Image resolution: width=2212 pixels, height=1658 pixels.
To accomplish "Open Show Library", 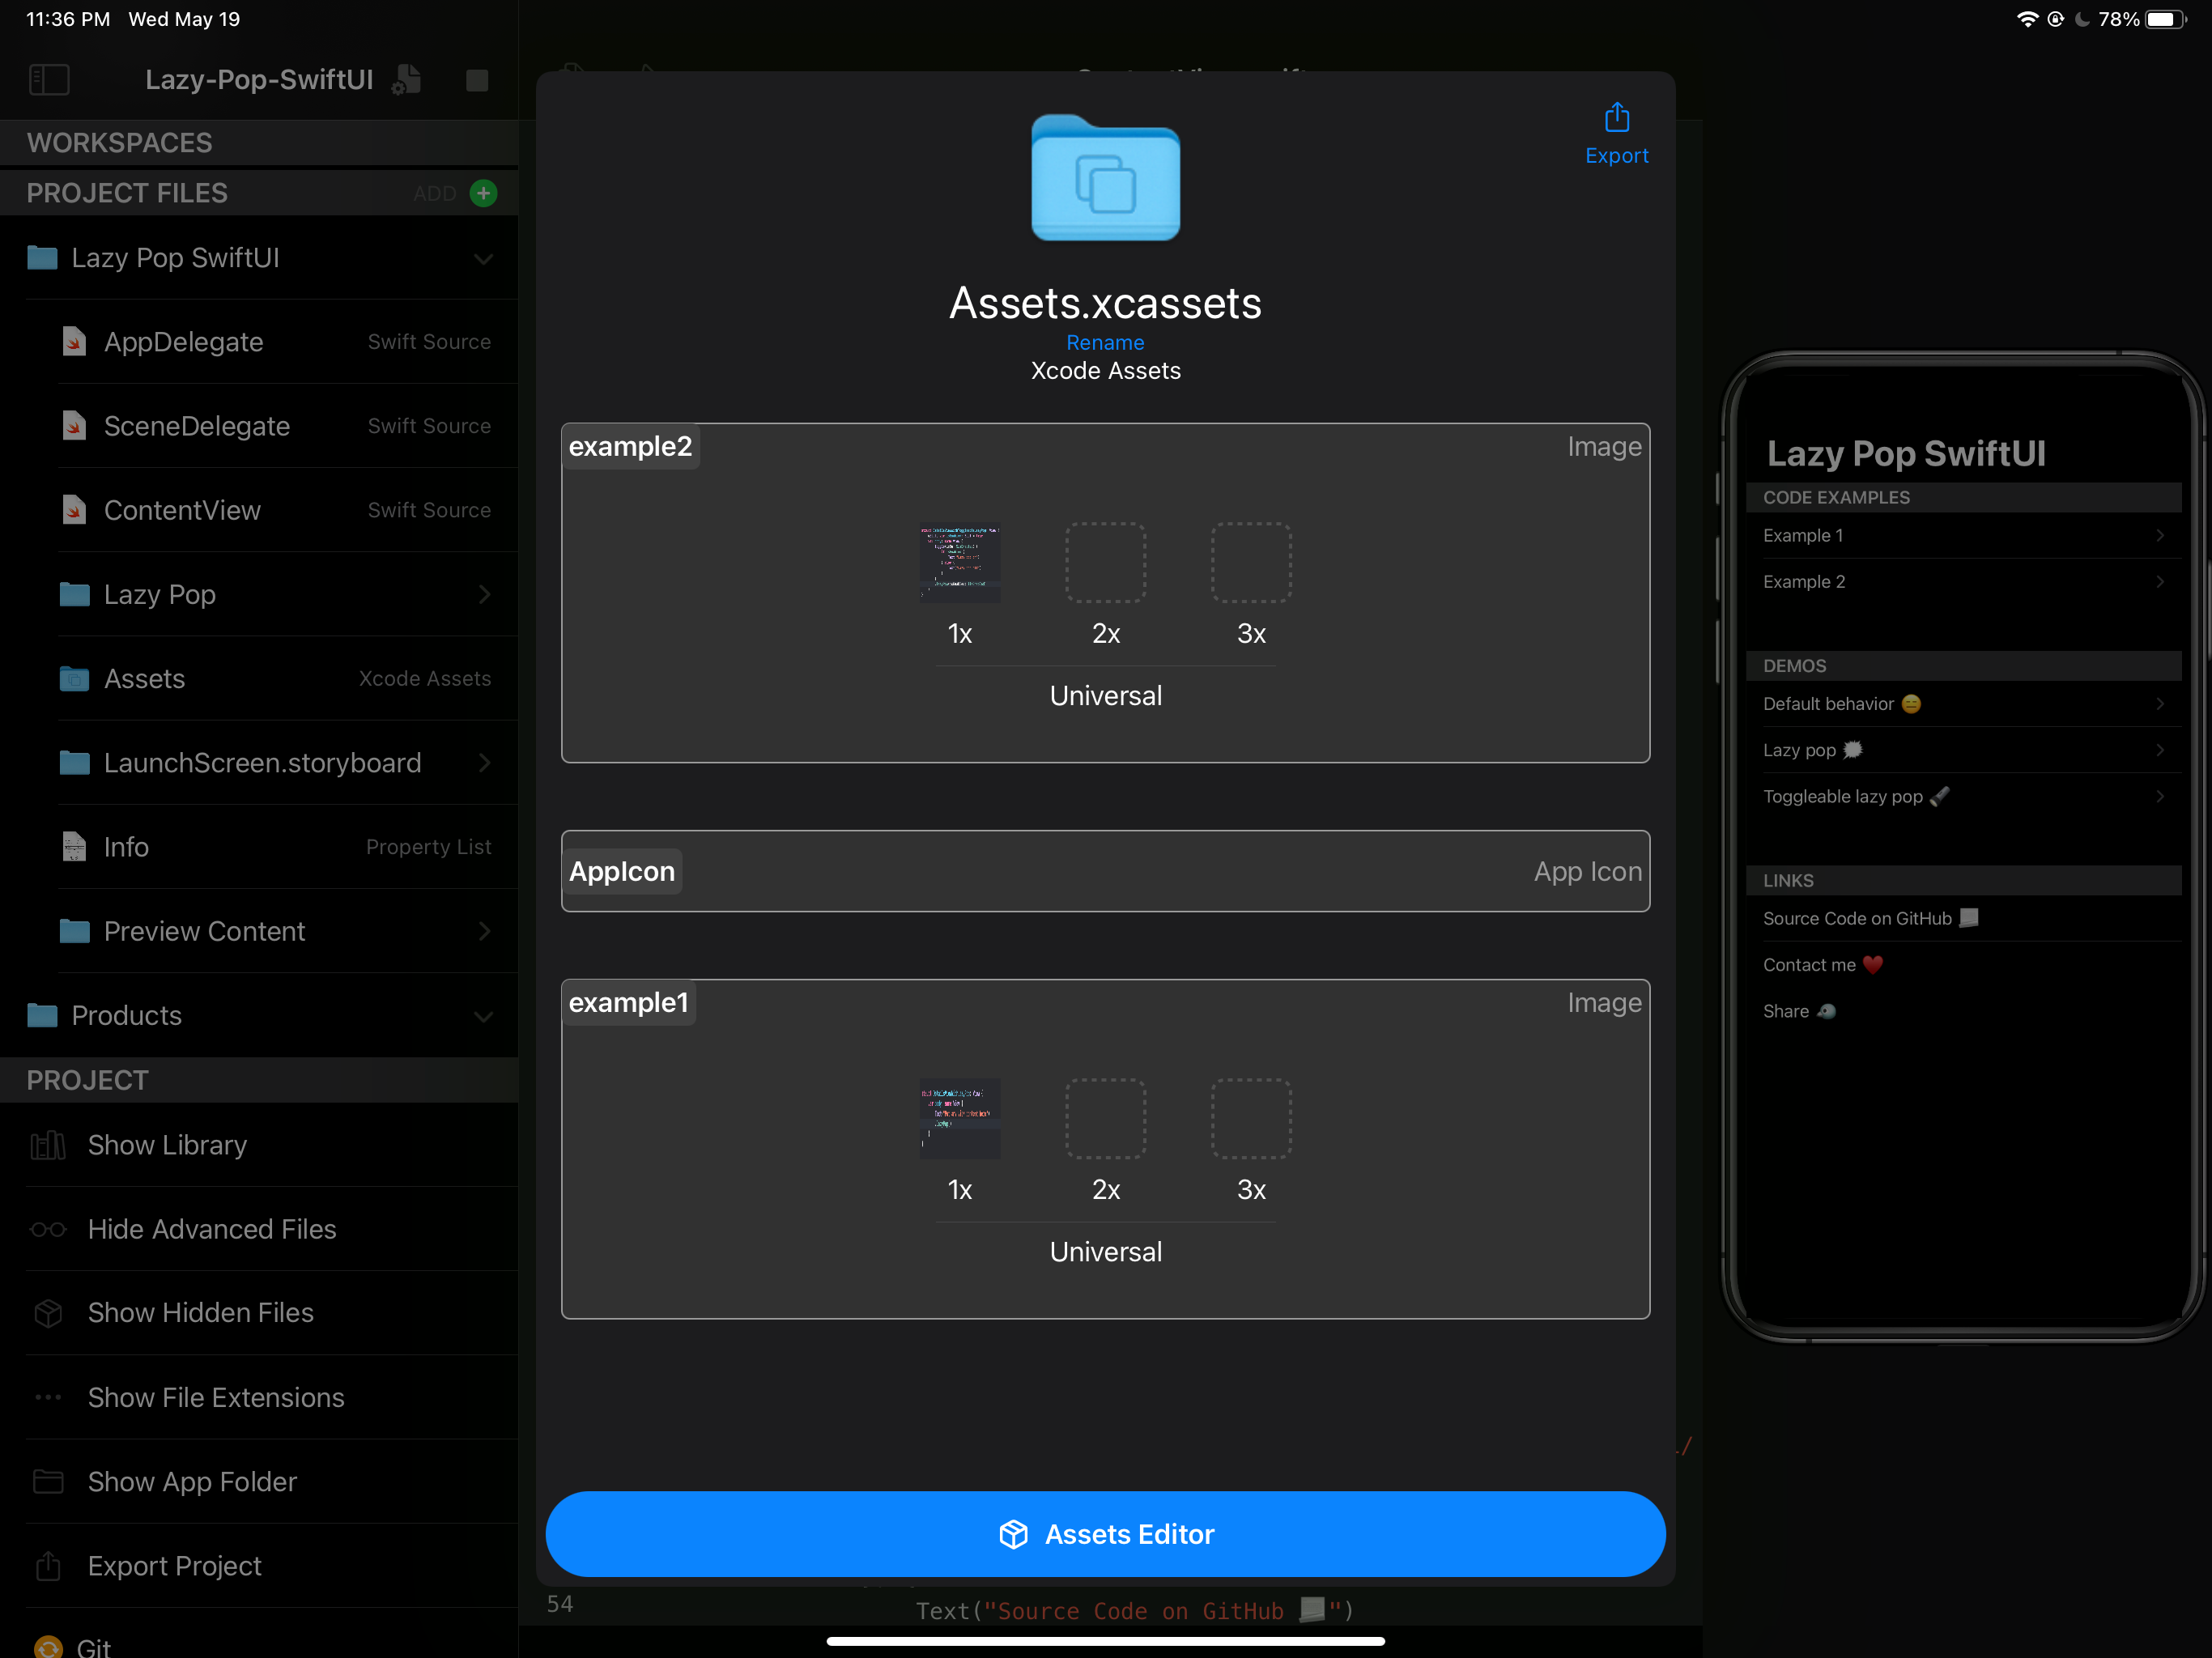I will point(166,1145).
